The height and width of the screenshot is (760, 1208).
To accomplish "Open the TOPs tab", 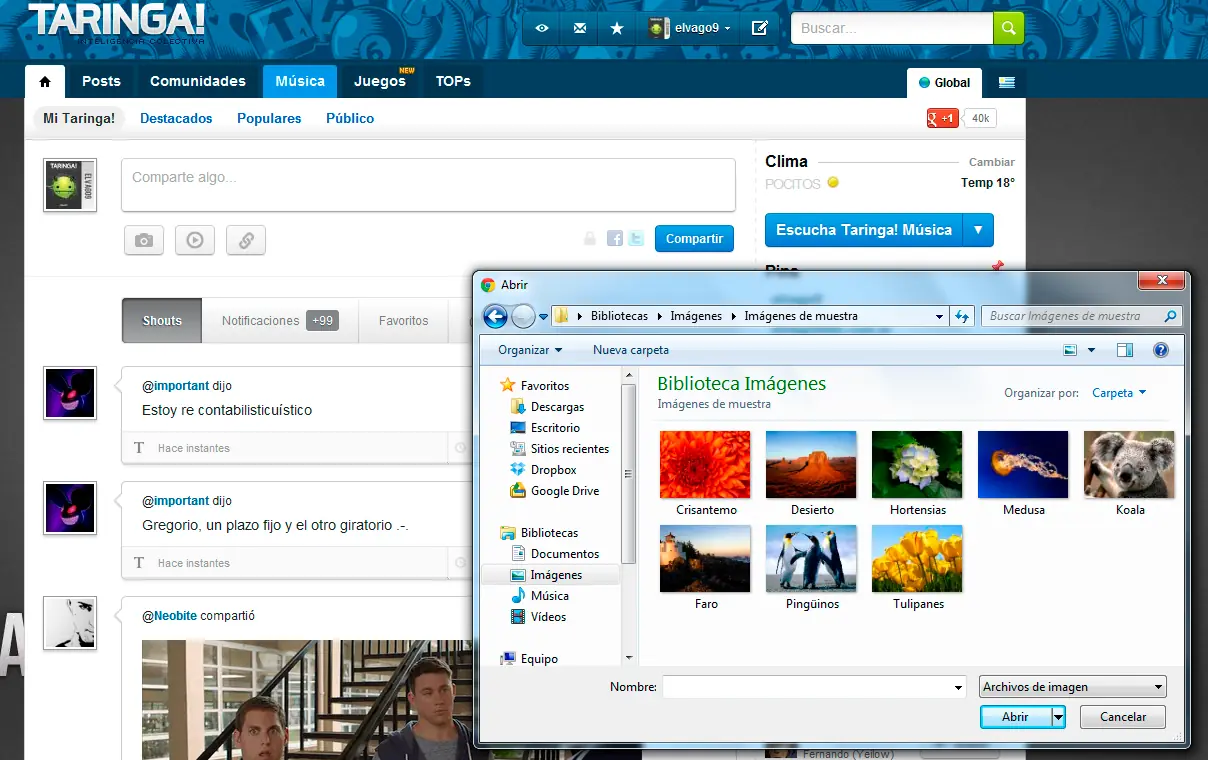I will 453,81.
